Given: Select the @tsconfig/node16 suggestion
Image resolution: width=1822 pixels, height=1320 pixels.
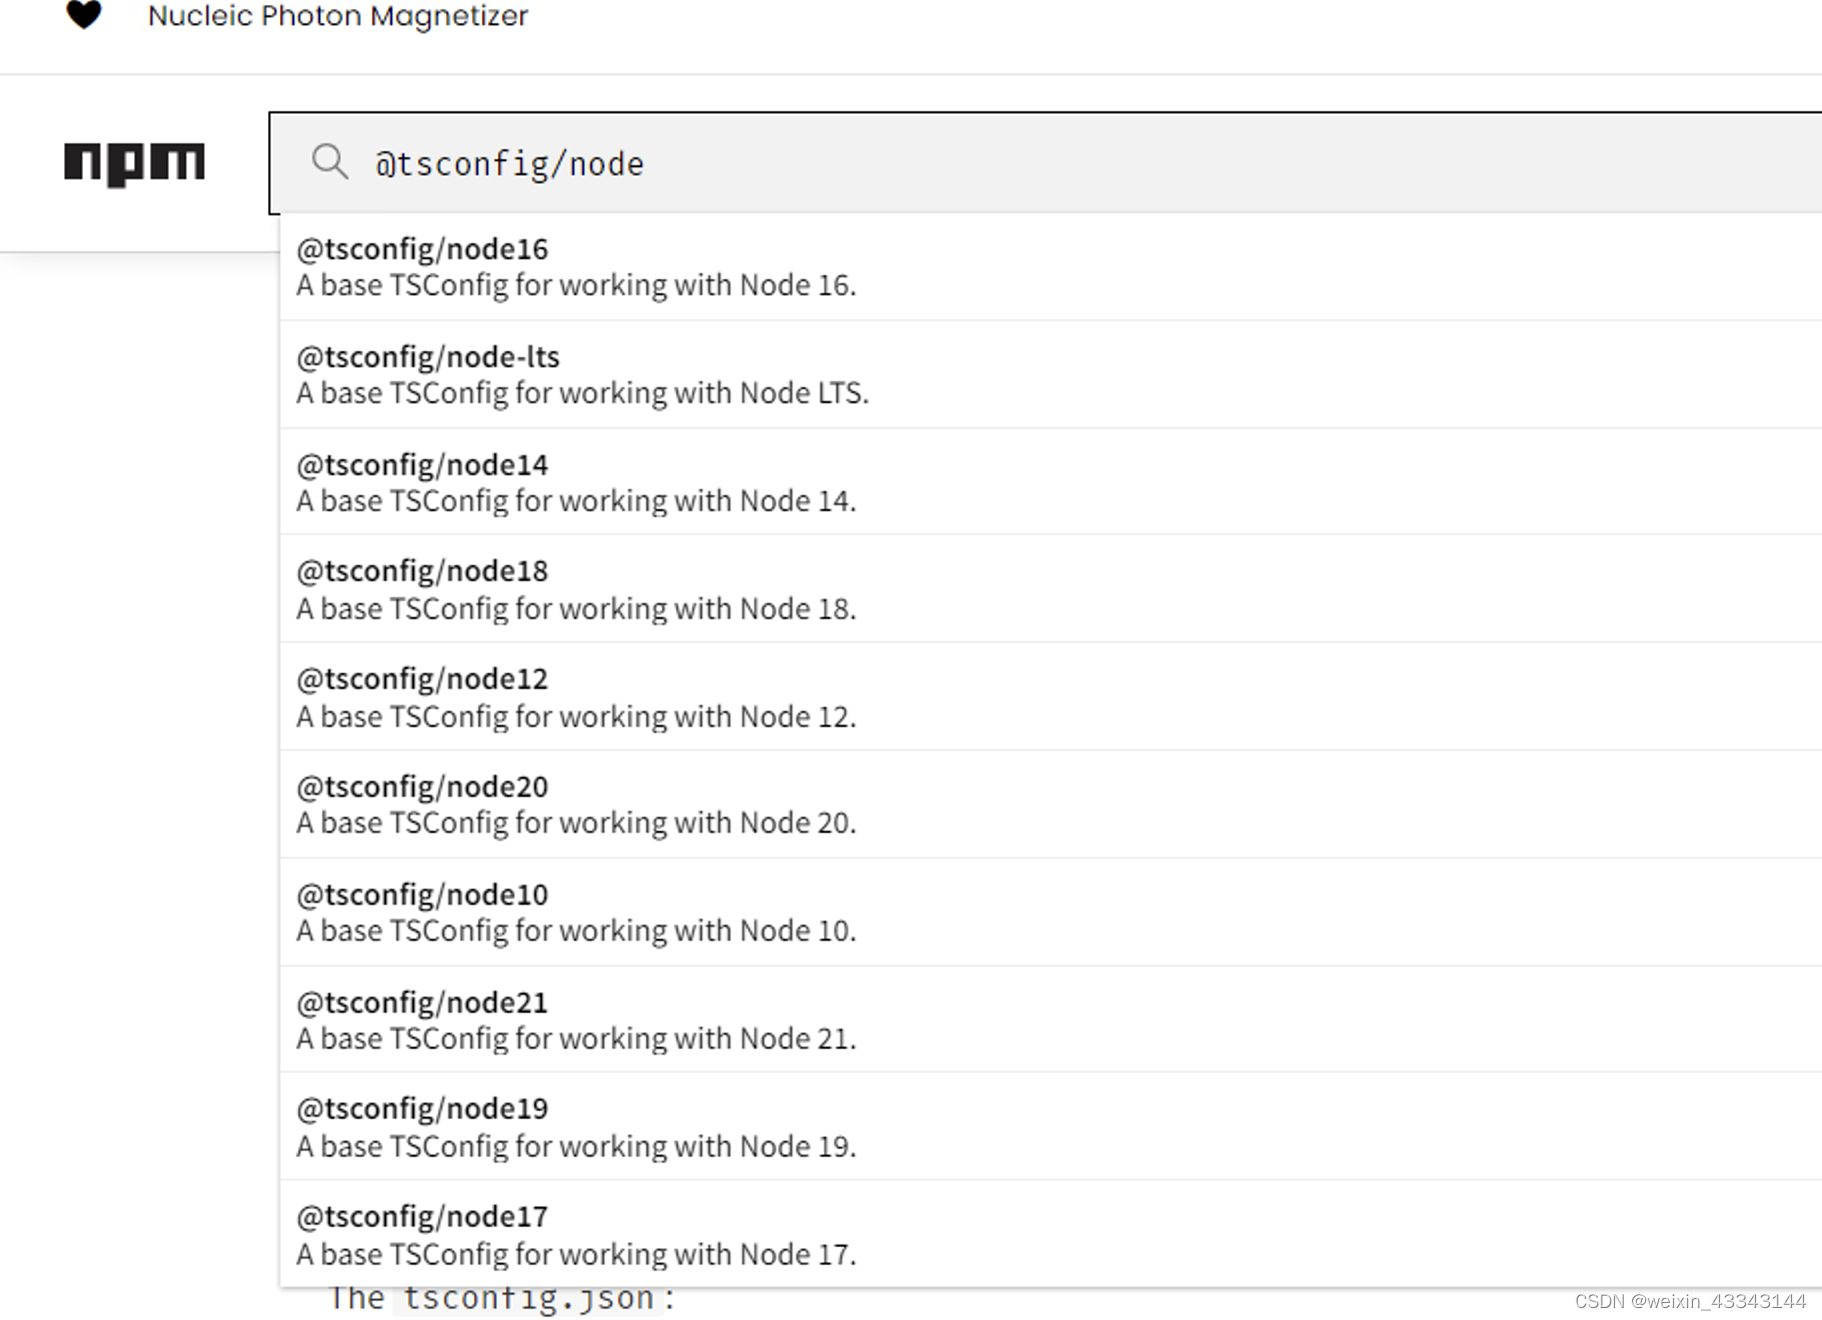Looking at the screenshot, I should click(x=1051, y=267).
